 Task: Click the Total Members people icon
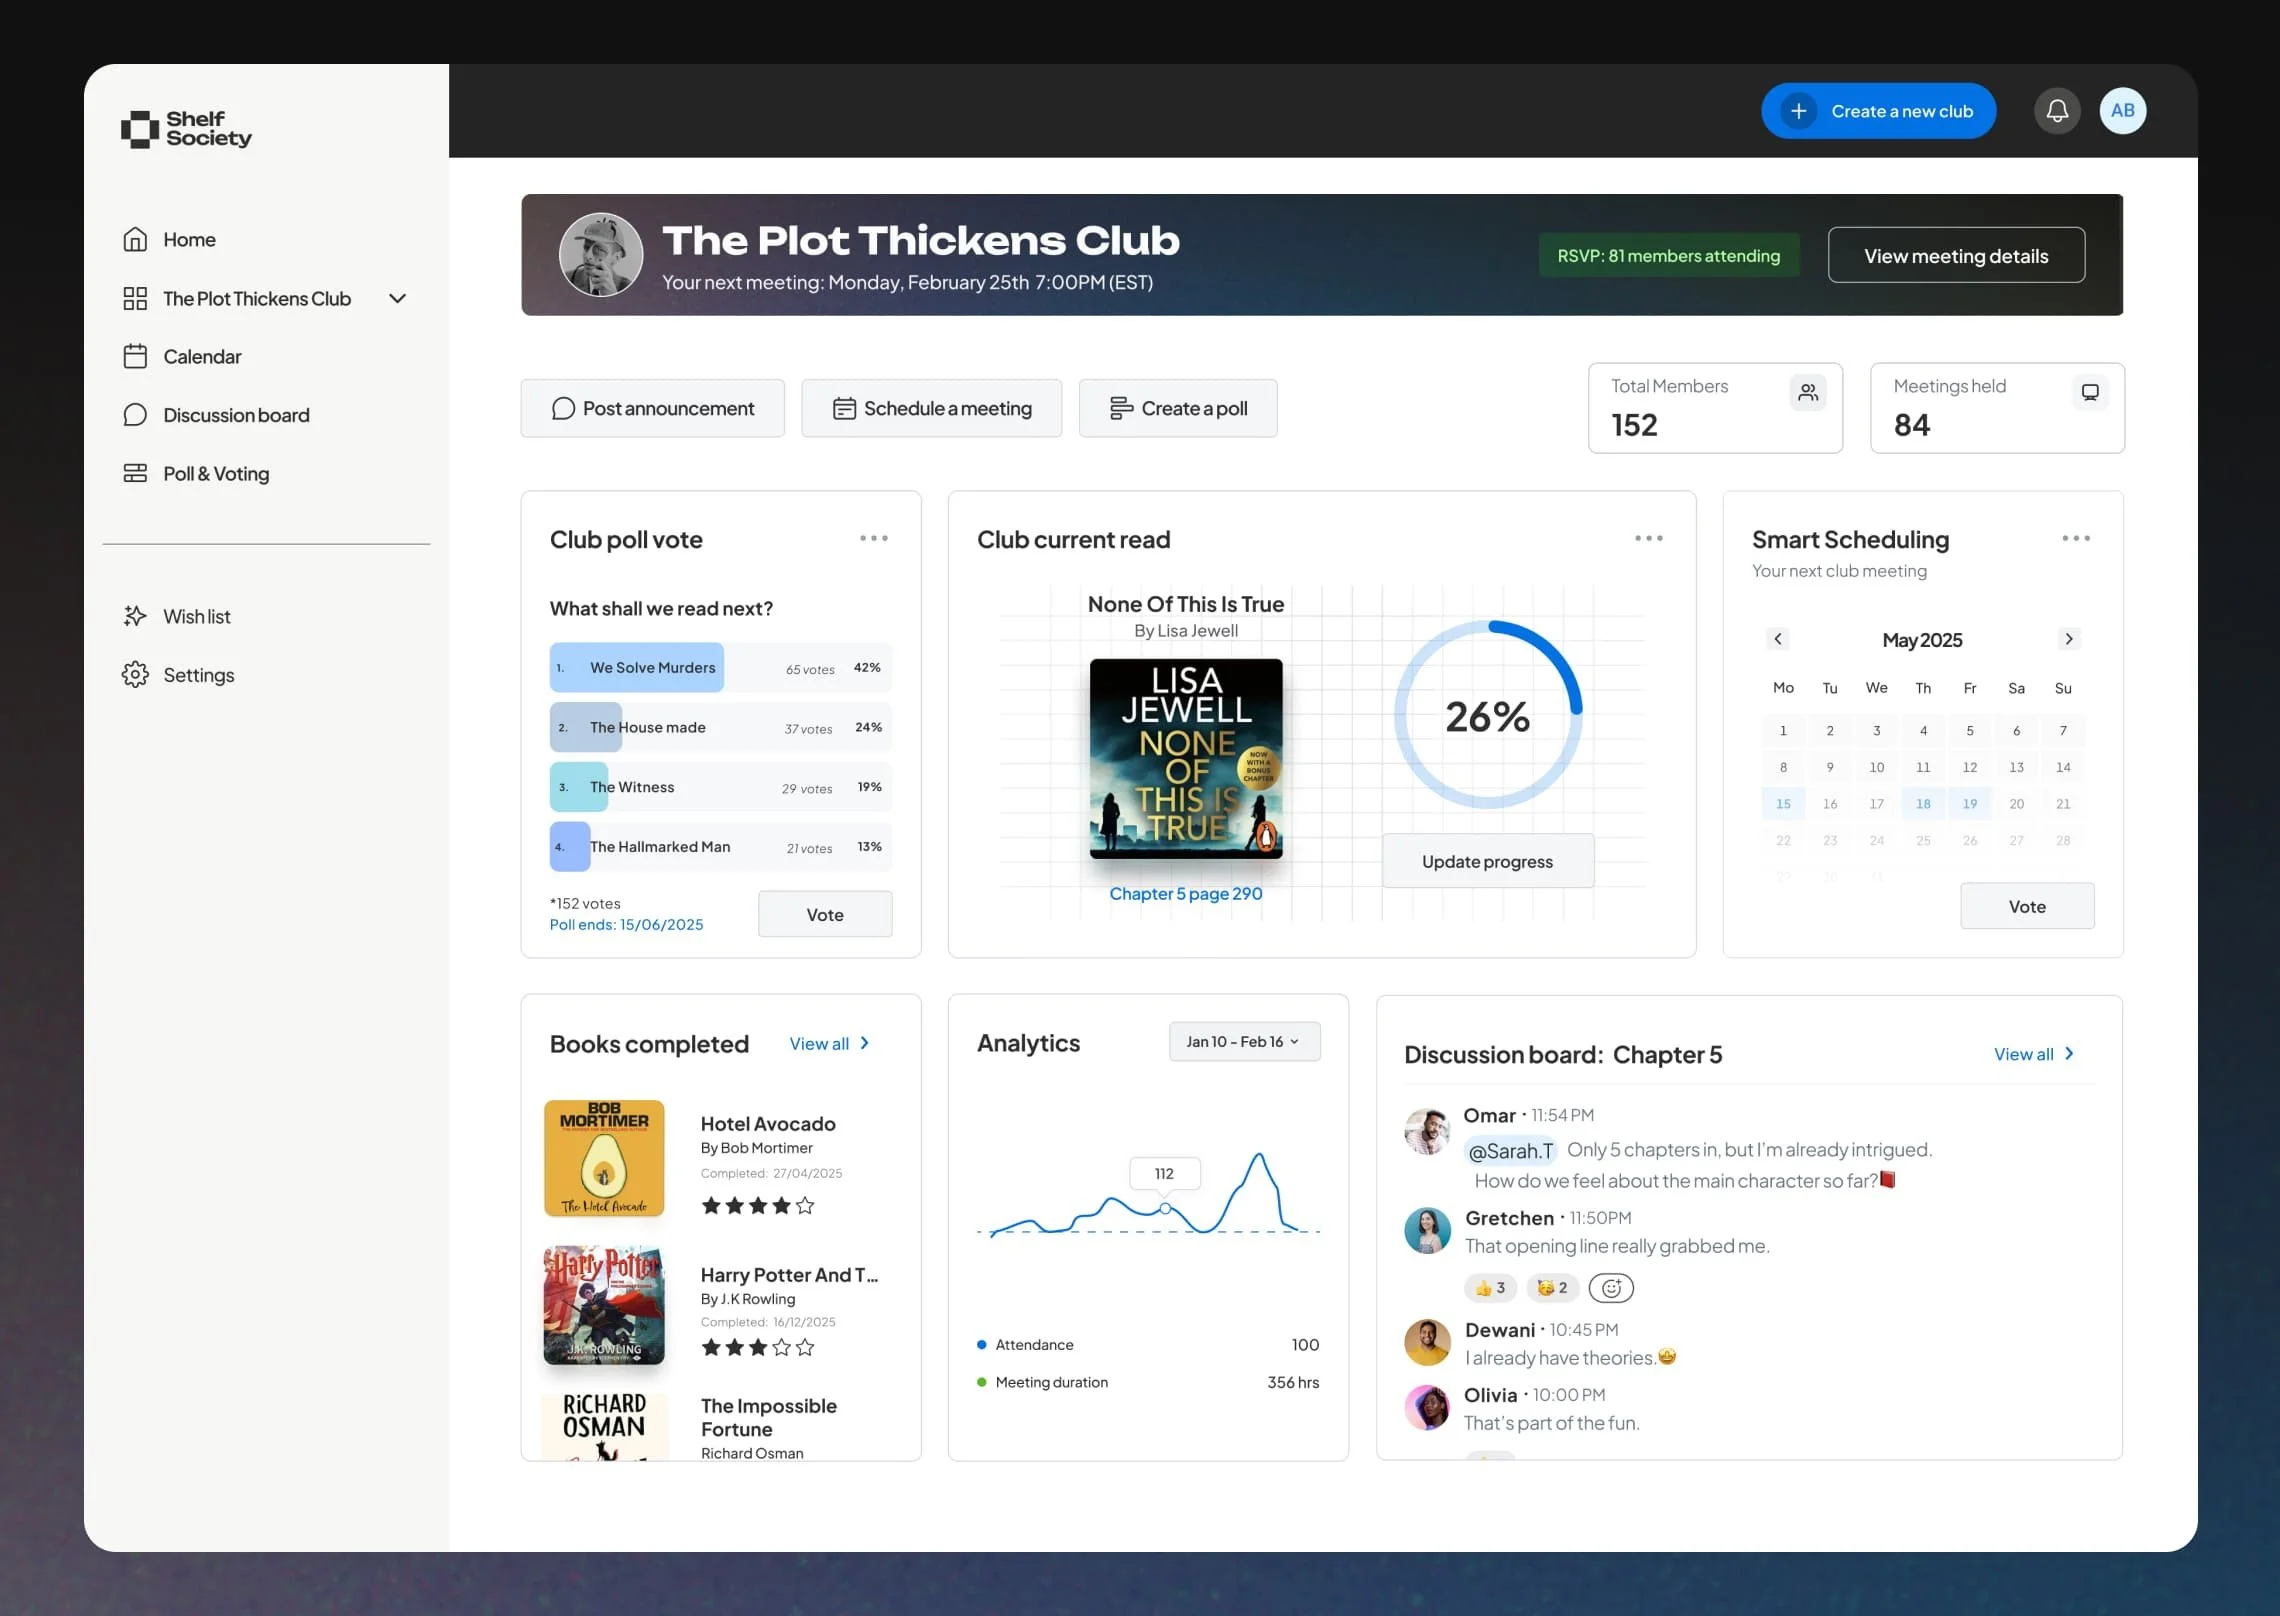tap(1807, 392)
